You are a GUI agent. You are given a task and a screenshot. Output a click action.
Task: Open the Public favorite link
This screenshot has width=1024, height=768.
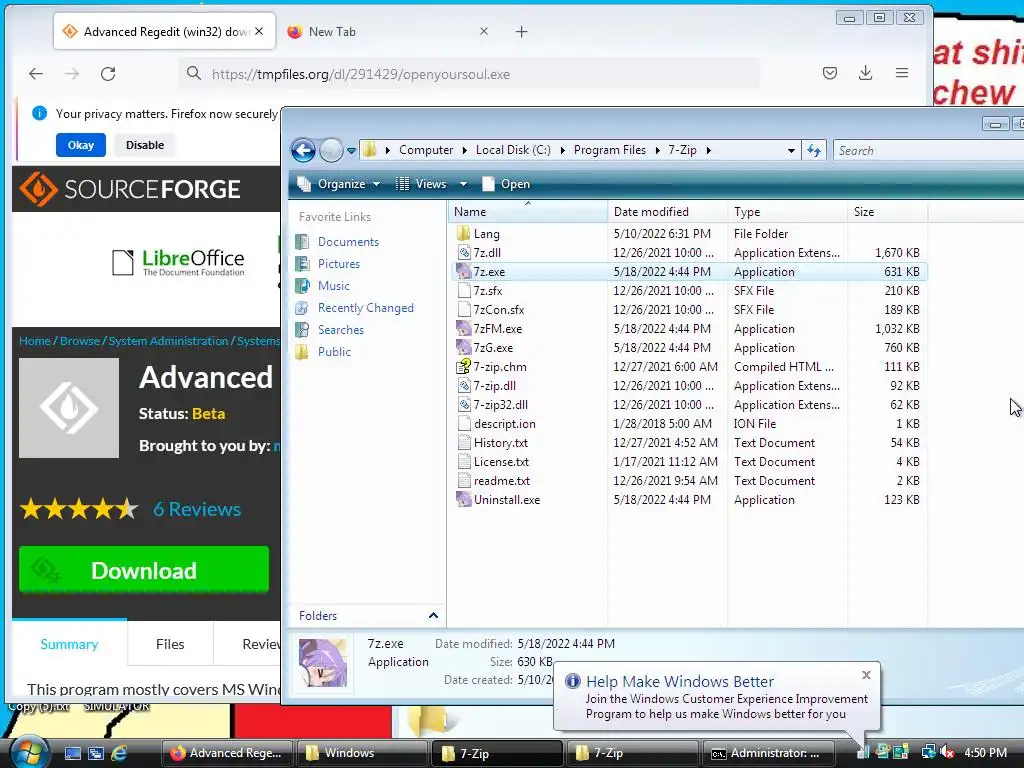point(334,352)
